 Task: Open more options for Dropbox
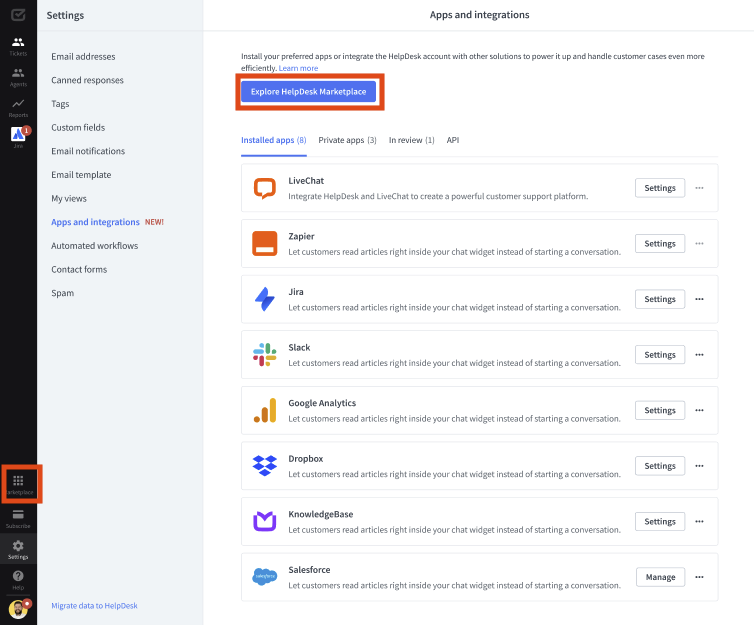(699, 465)
